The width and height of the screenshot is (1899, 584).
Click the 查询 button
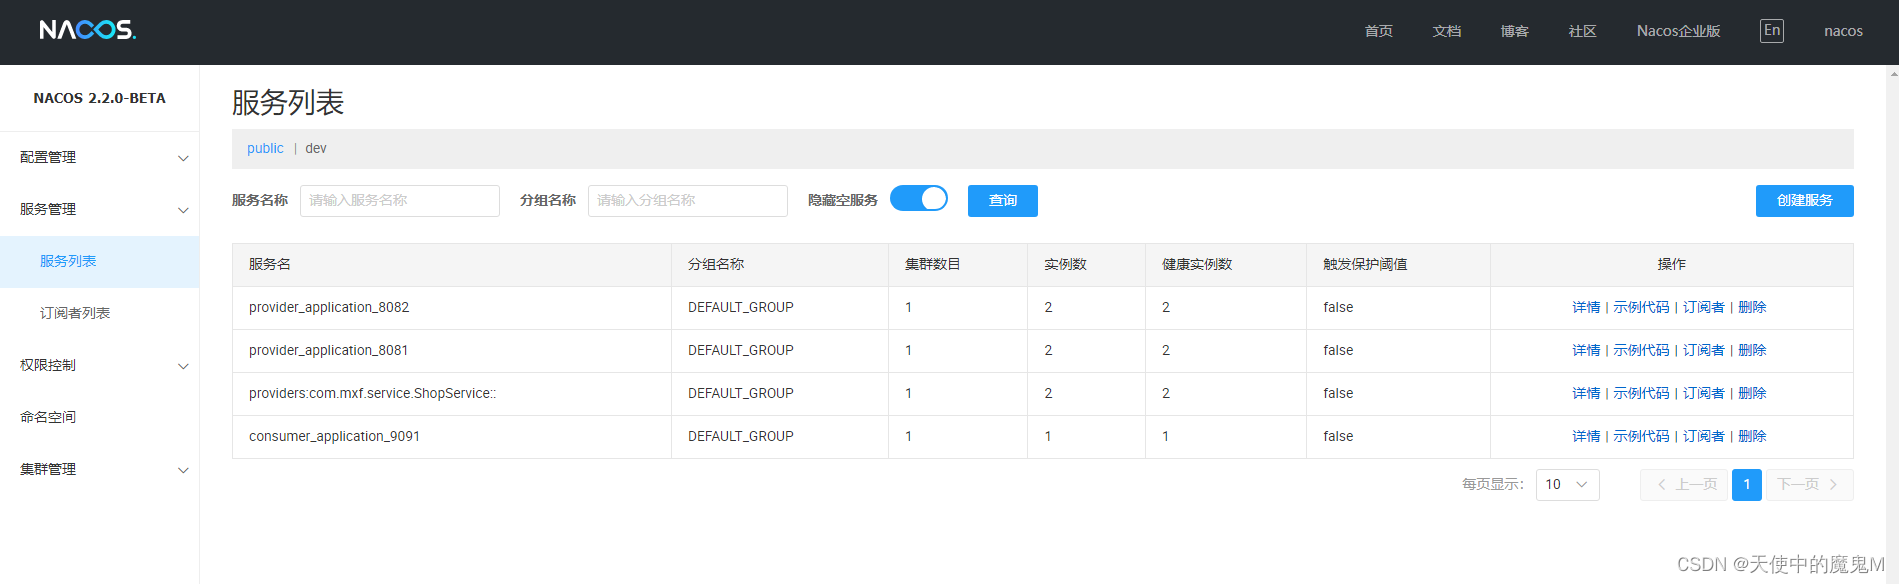(1003, 201)
